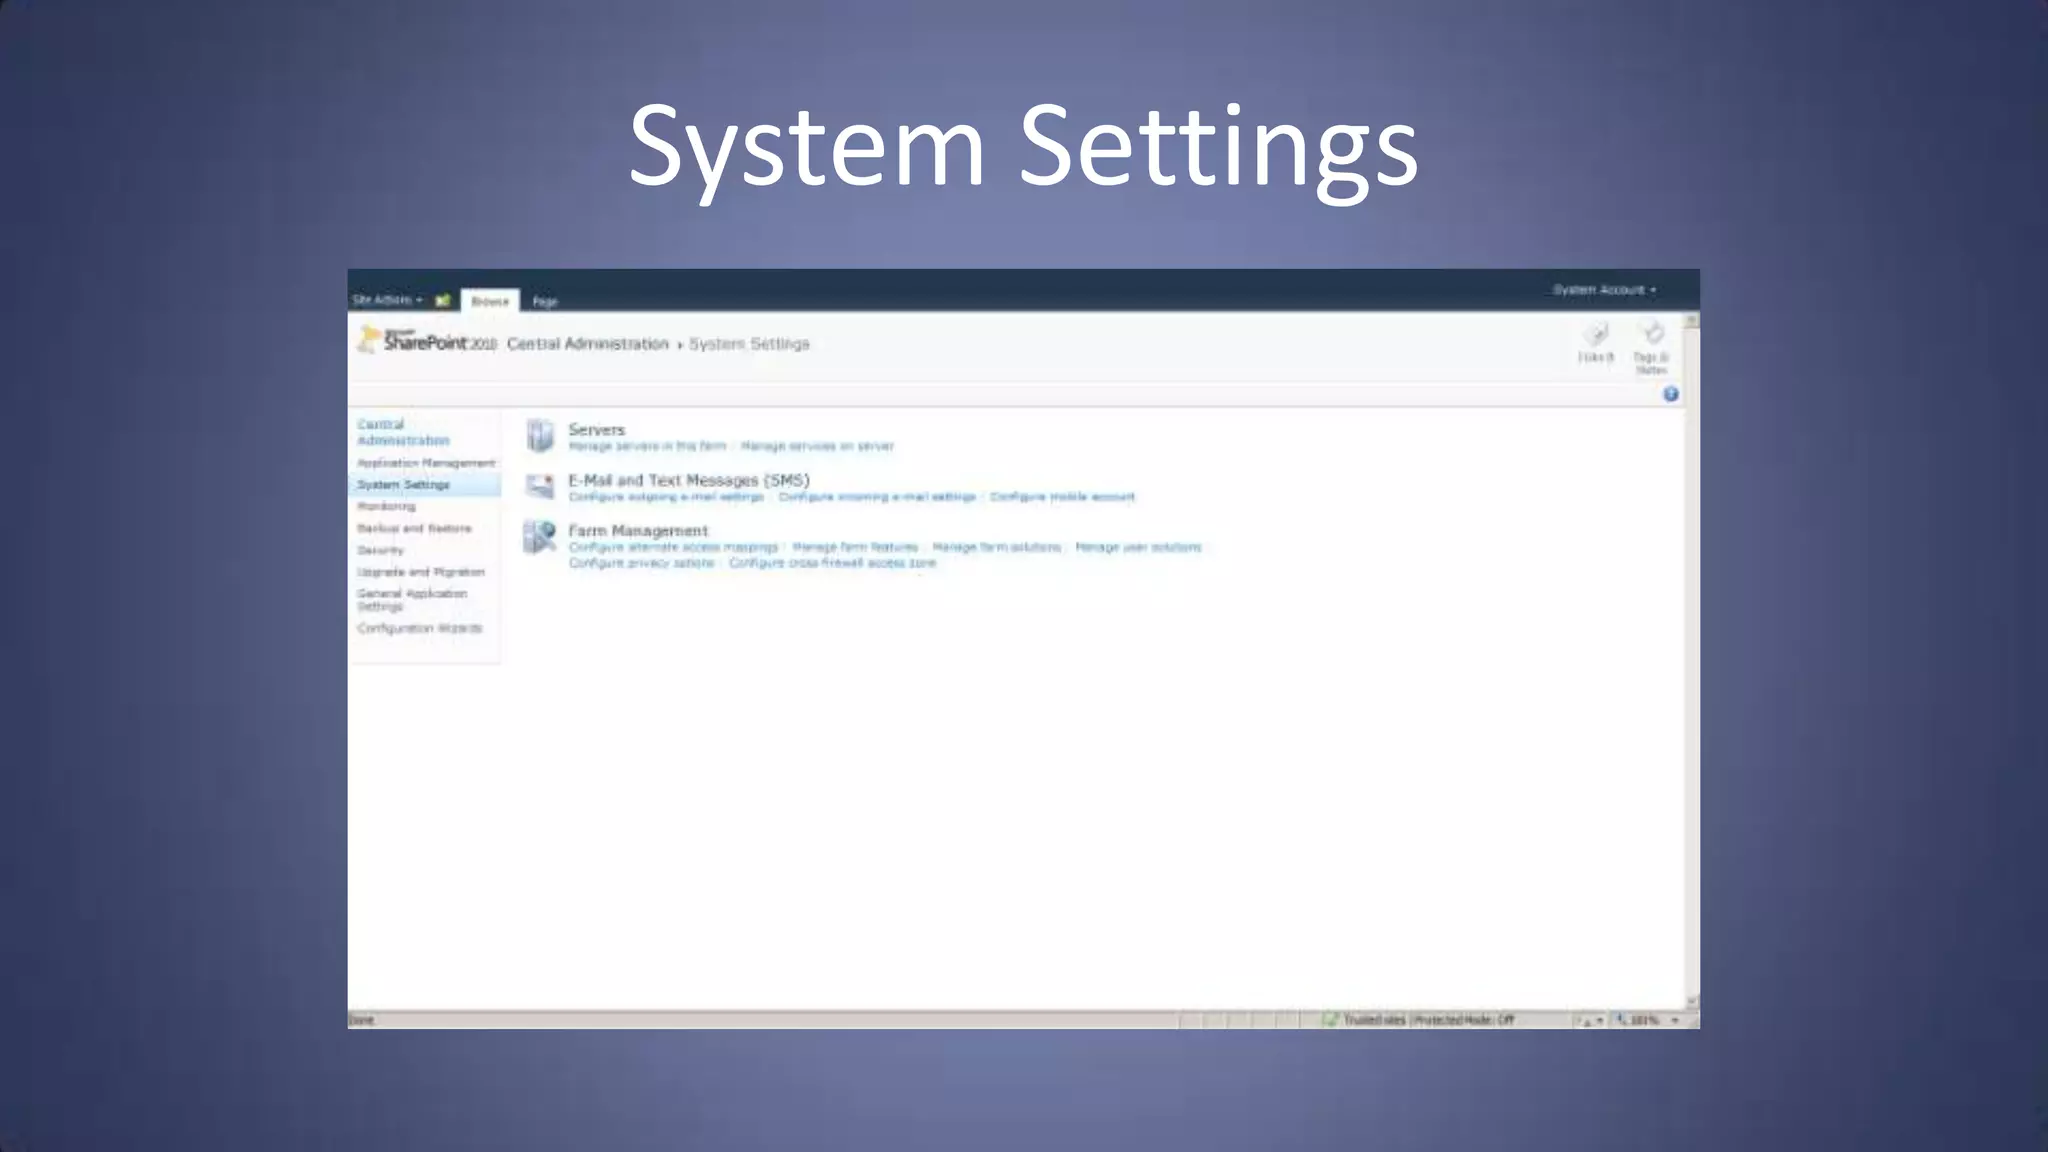Click the E-Mail and Text Messages icon
The height and width of the screenshot is (1152, 2048).
click(x=540, y=486)
